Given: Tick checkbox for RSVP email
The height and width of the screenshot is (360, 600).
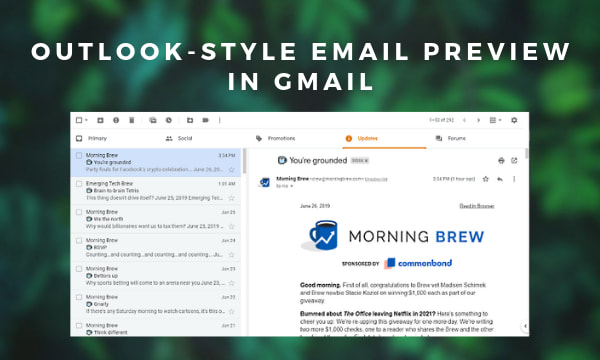Looking at the screenshot, I should pyautogui.click(x=79, y=240).
